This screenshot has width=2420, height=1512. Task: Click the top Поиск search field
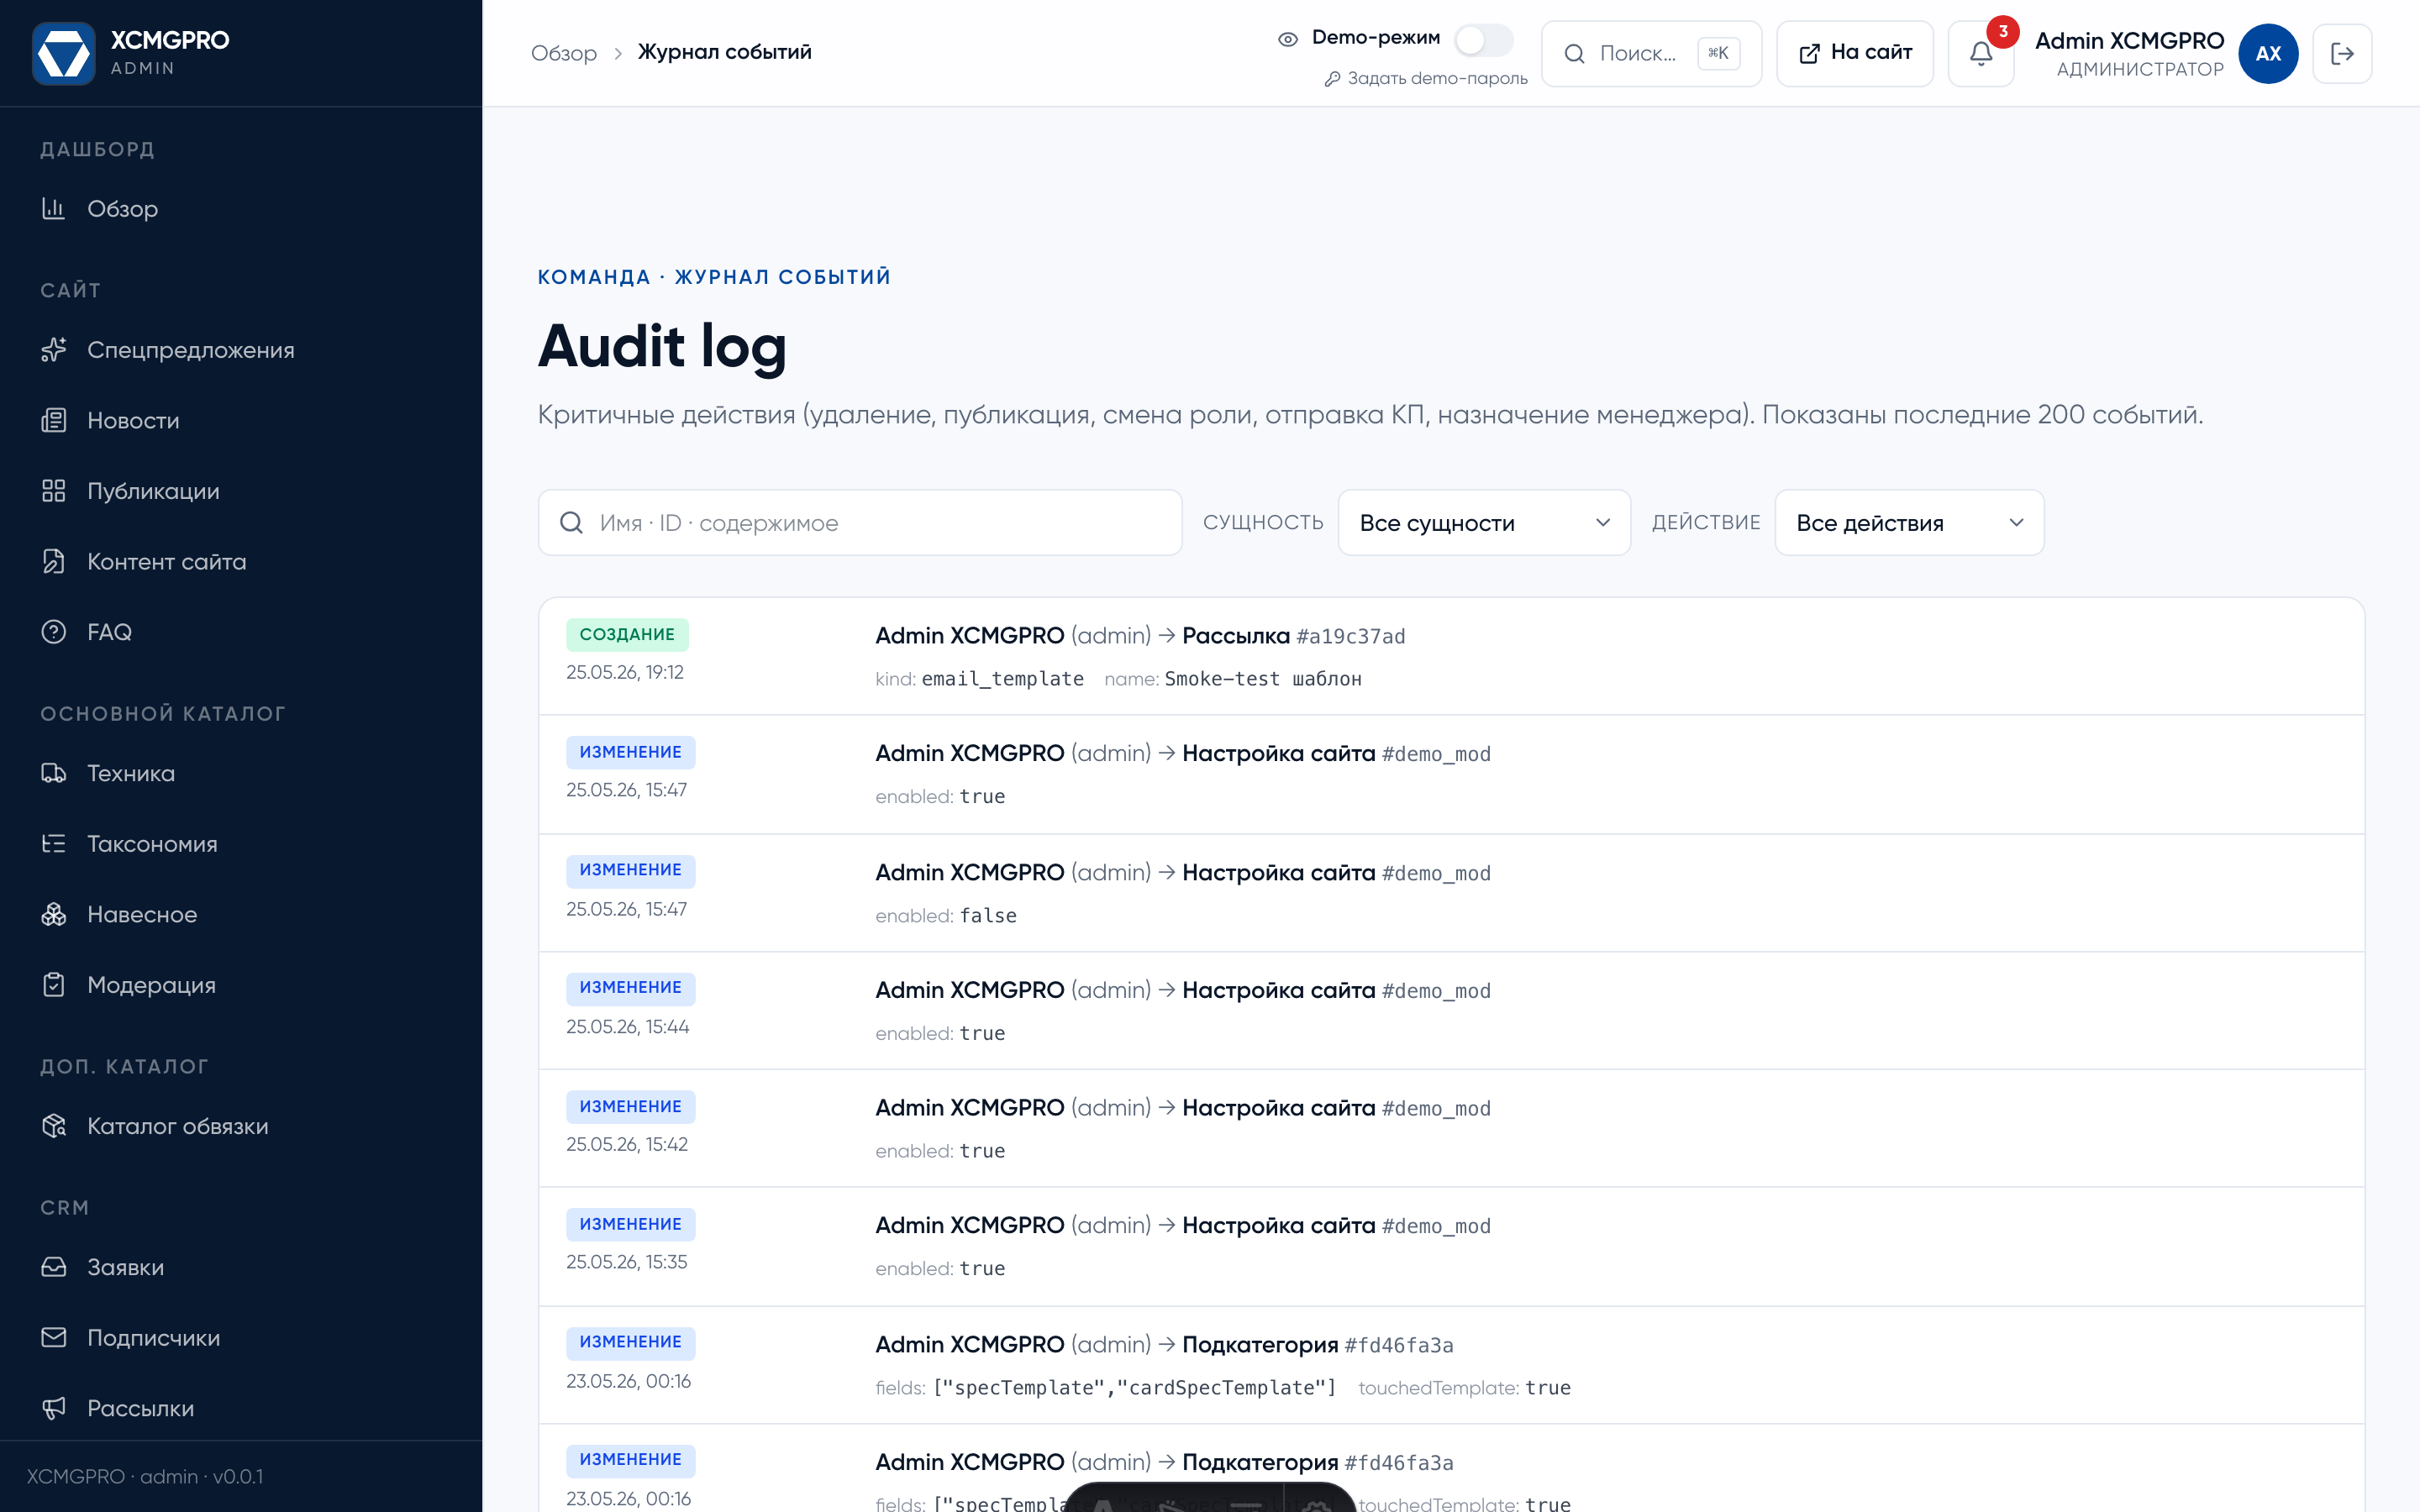pyautogui.click(x=1651, y=53)
